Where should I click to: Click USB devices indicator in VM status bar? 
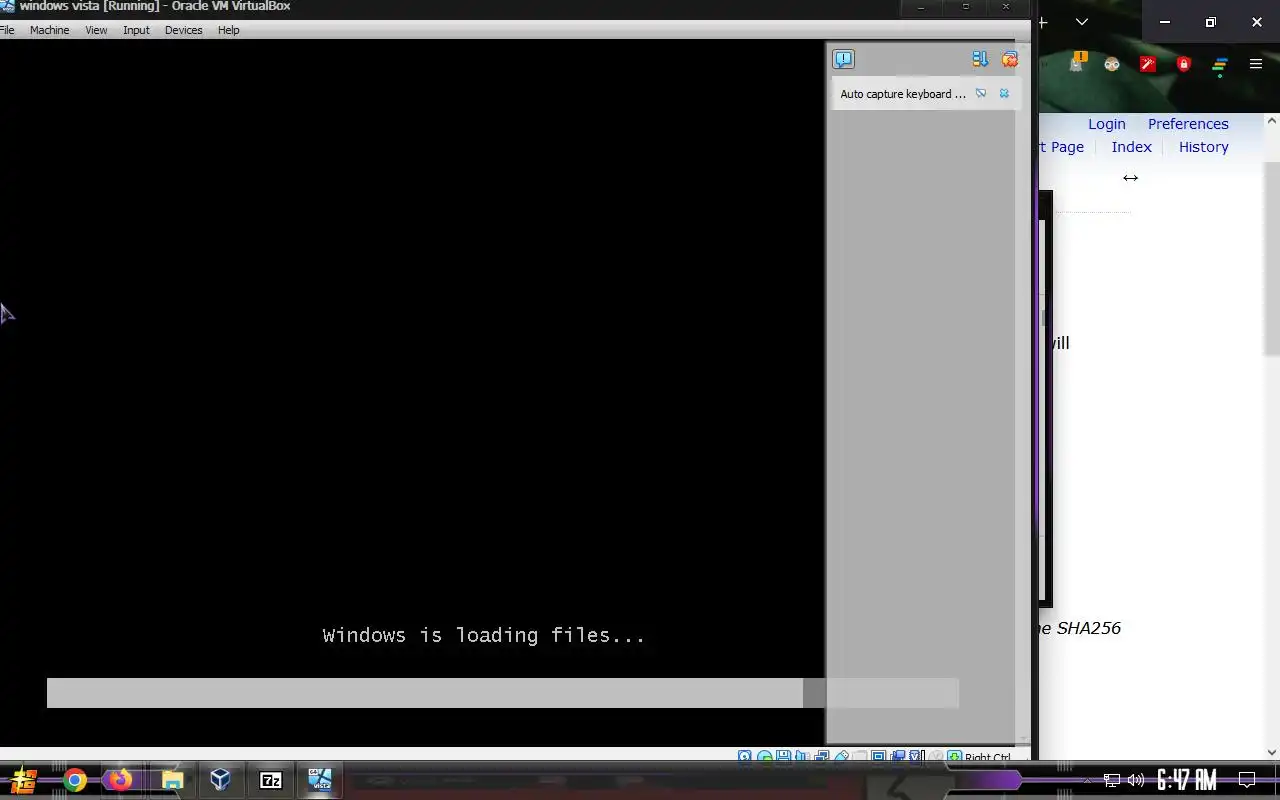[x=841, y=757]
